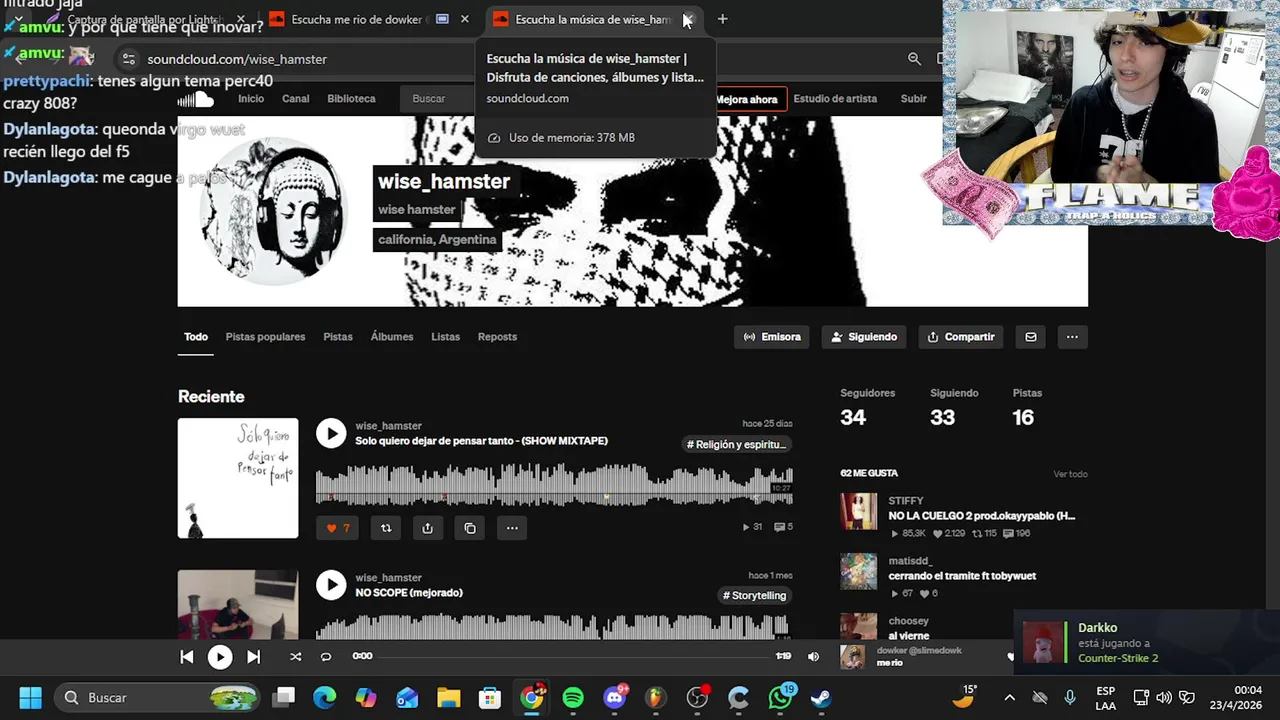Share the SHOW MIXTAPE track via share icon
This screenshot has height=720, width=1280.
[x=428, y=528]
